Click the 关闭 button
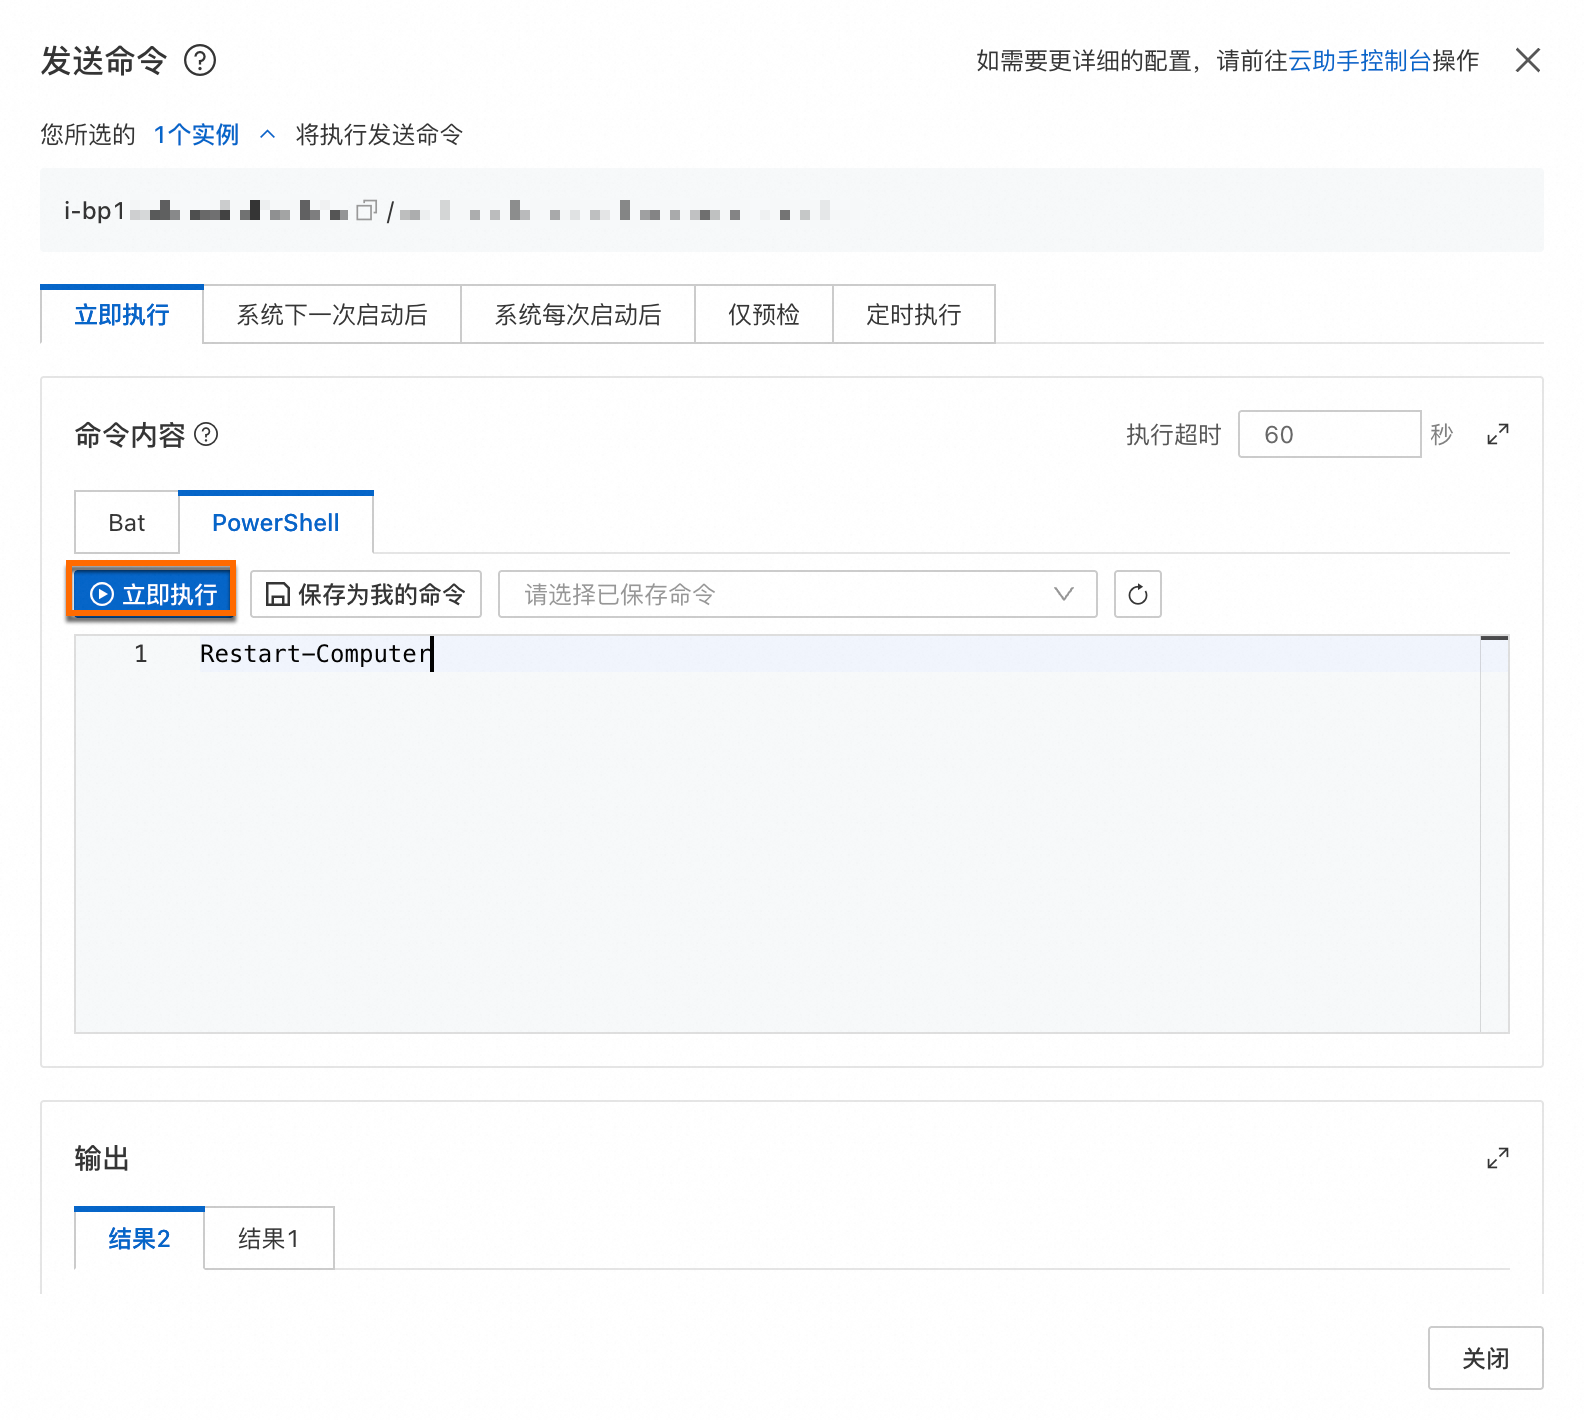 pos(1485,1358)
